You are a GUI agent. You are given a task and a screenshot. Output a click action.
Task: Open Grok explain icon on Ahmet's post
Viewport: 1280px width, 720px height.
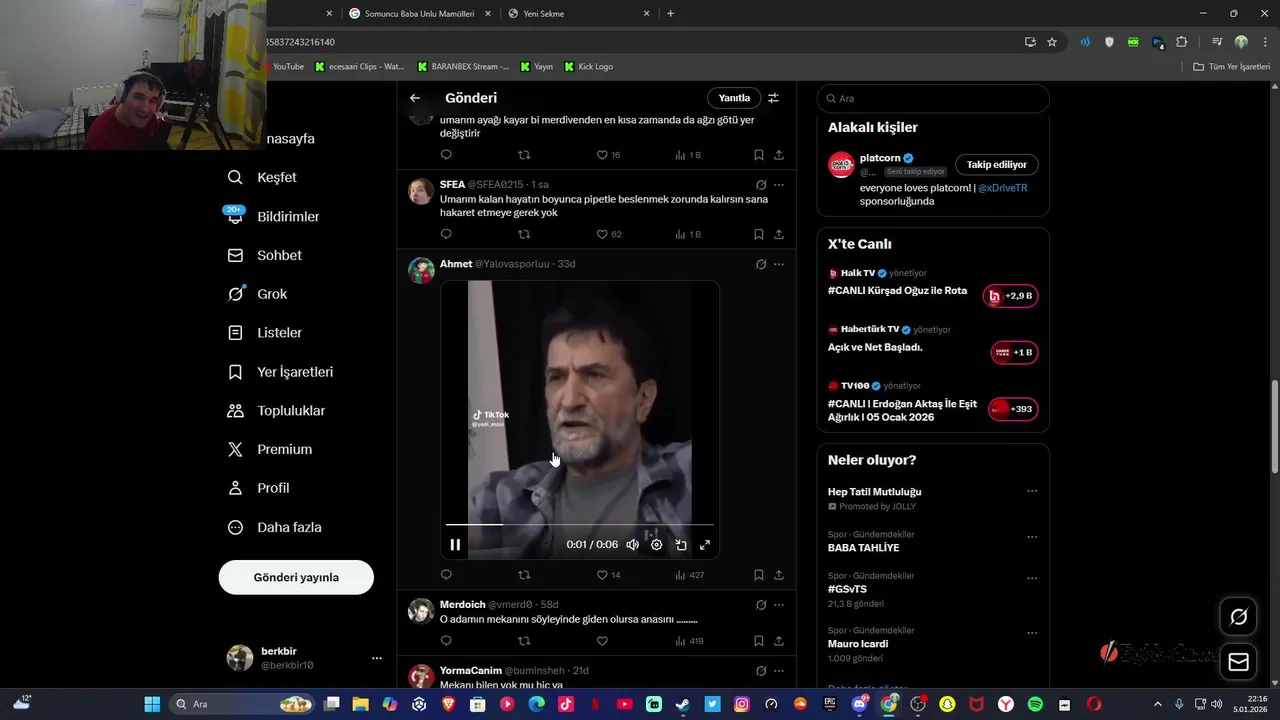(x=761, y=264)
